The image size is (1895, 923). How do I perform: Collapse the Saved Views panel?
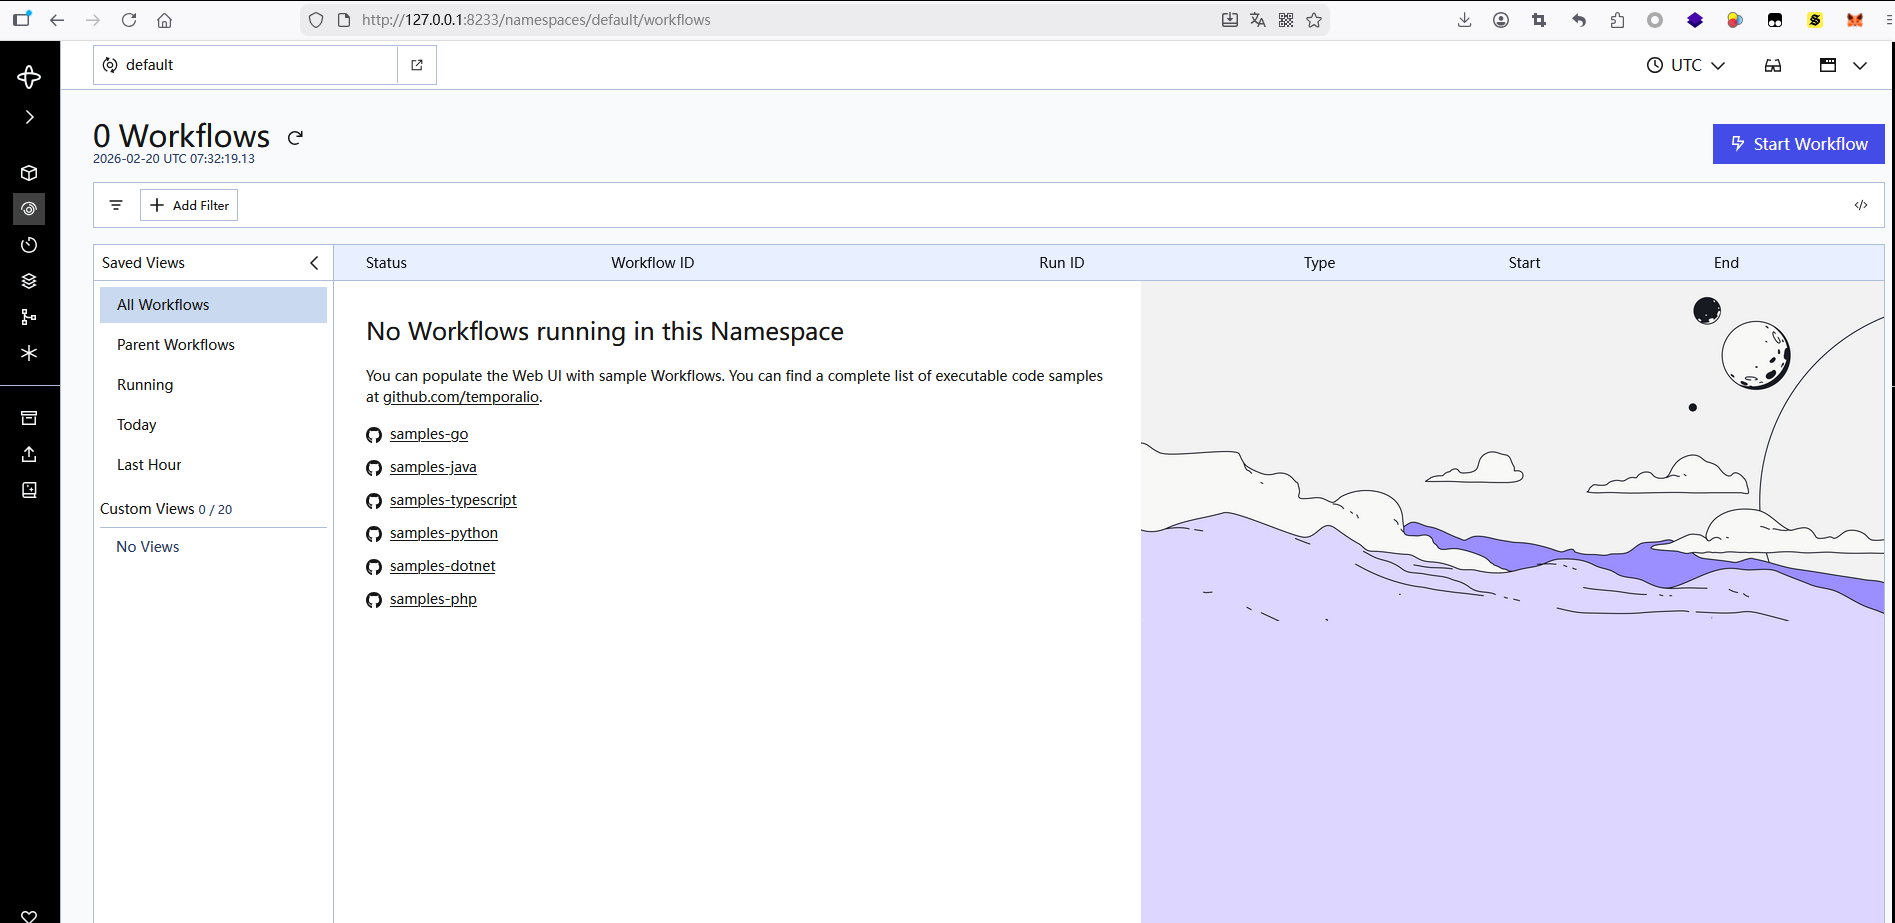pos(314,263)
